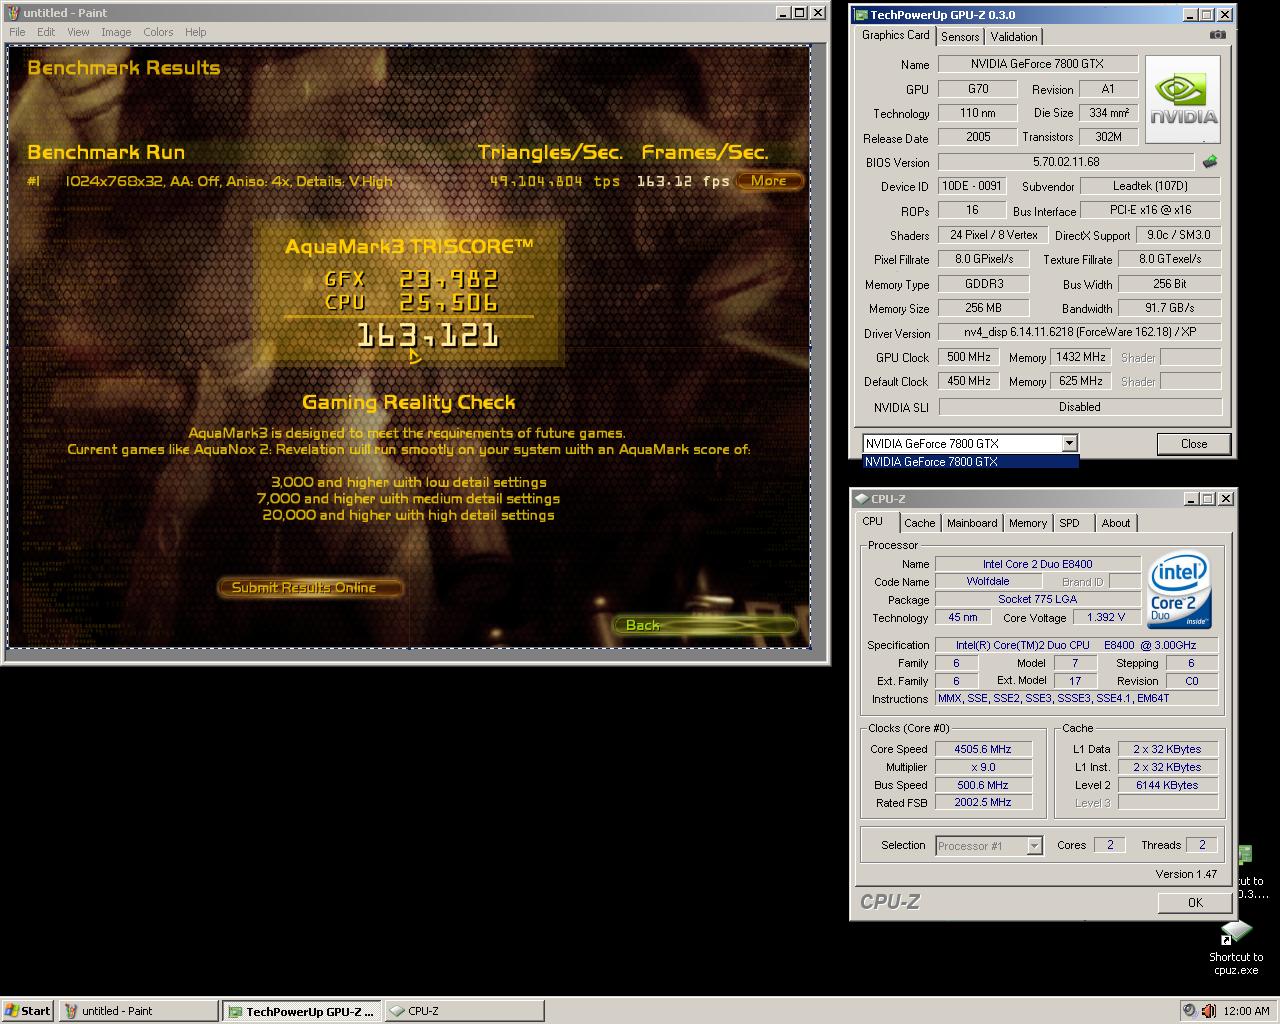Click the Intel Core 2 Duo logo
This screenshot has height=1024, width=1280.
tap(1179, 589)
